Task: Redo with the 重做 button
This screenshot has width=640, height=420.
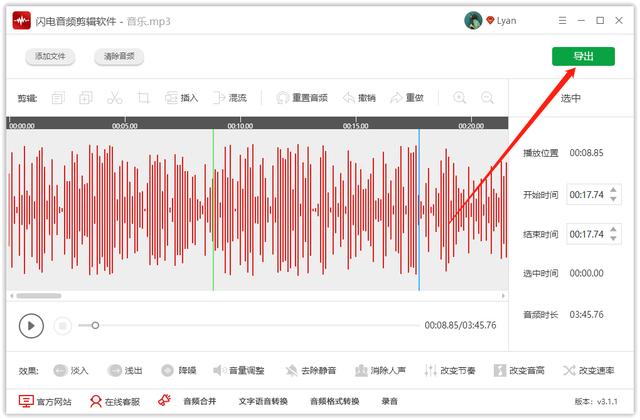Action: (407, 98)
